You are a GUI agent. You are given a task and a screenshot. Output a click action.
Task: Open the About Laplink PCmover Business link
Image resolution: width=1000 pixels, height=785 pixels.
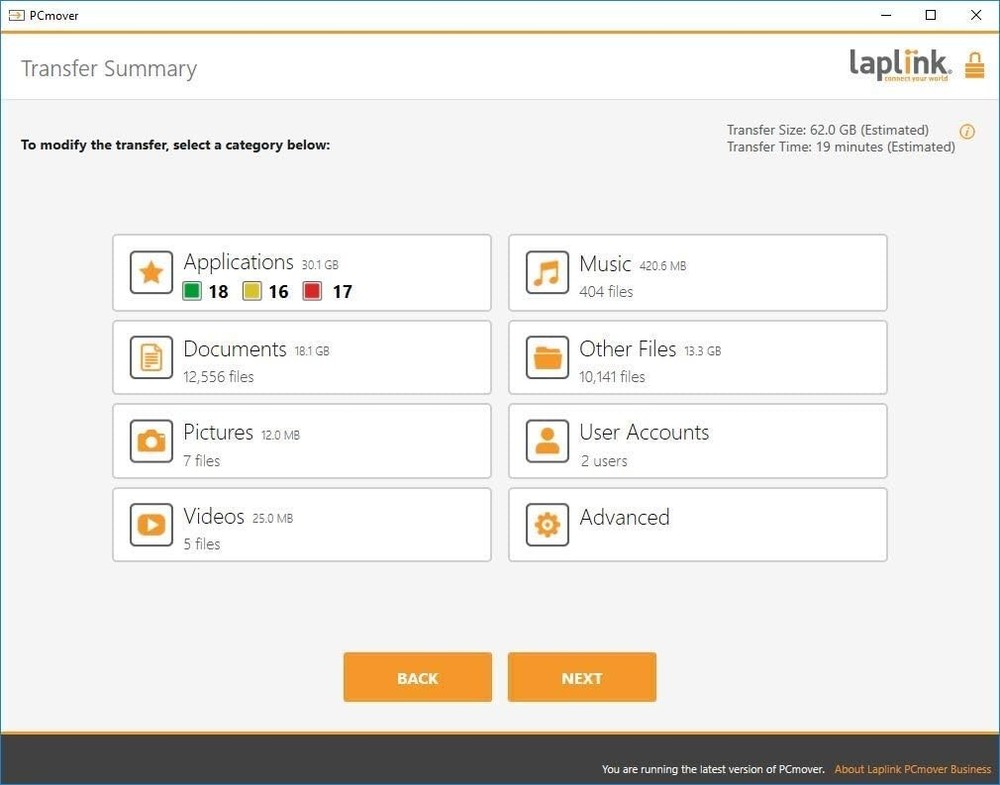pyautogui.click(x=912, y=769)
